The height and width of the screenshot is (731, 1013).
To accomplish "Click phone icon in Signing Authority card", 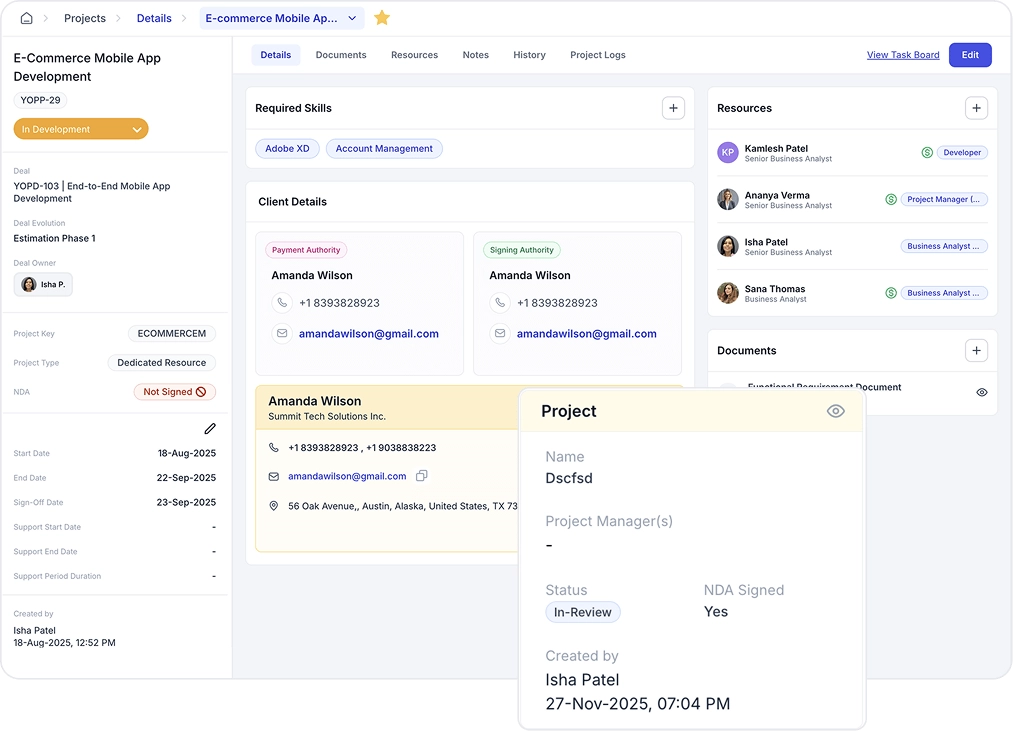I will (499, 302).
